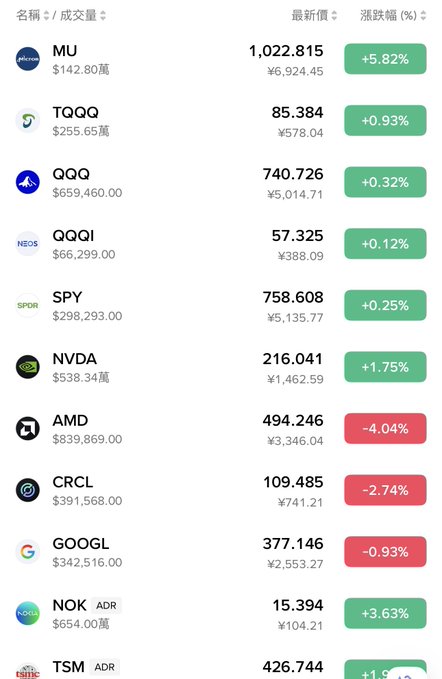Viewport: 442px width, 679px height.
Task: Tap the Google G logo icon
Action: [x=28, y=552]
